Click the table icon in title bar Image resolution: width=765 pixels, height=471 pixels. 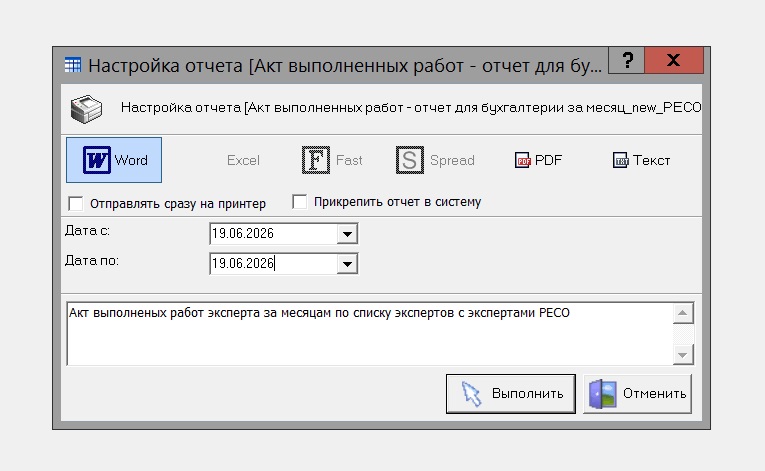coord(73,64)
